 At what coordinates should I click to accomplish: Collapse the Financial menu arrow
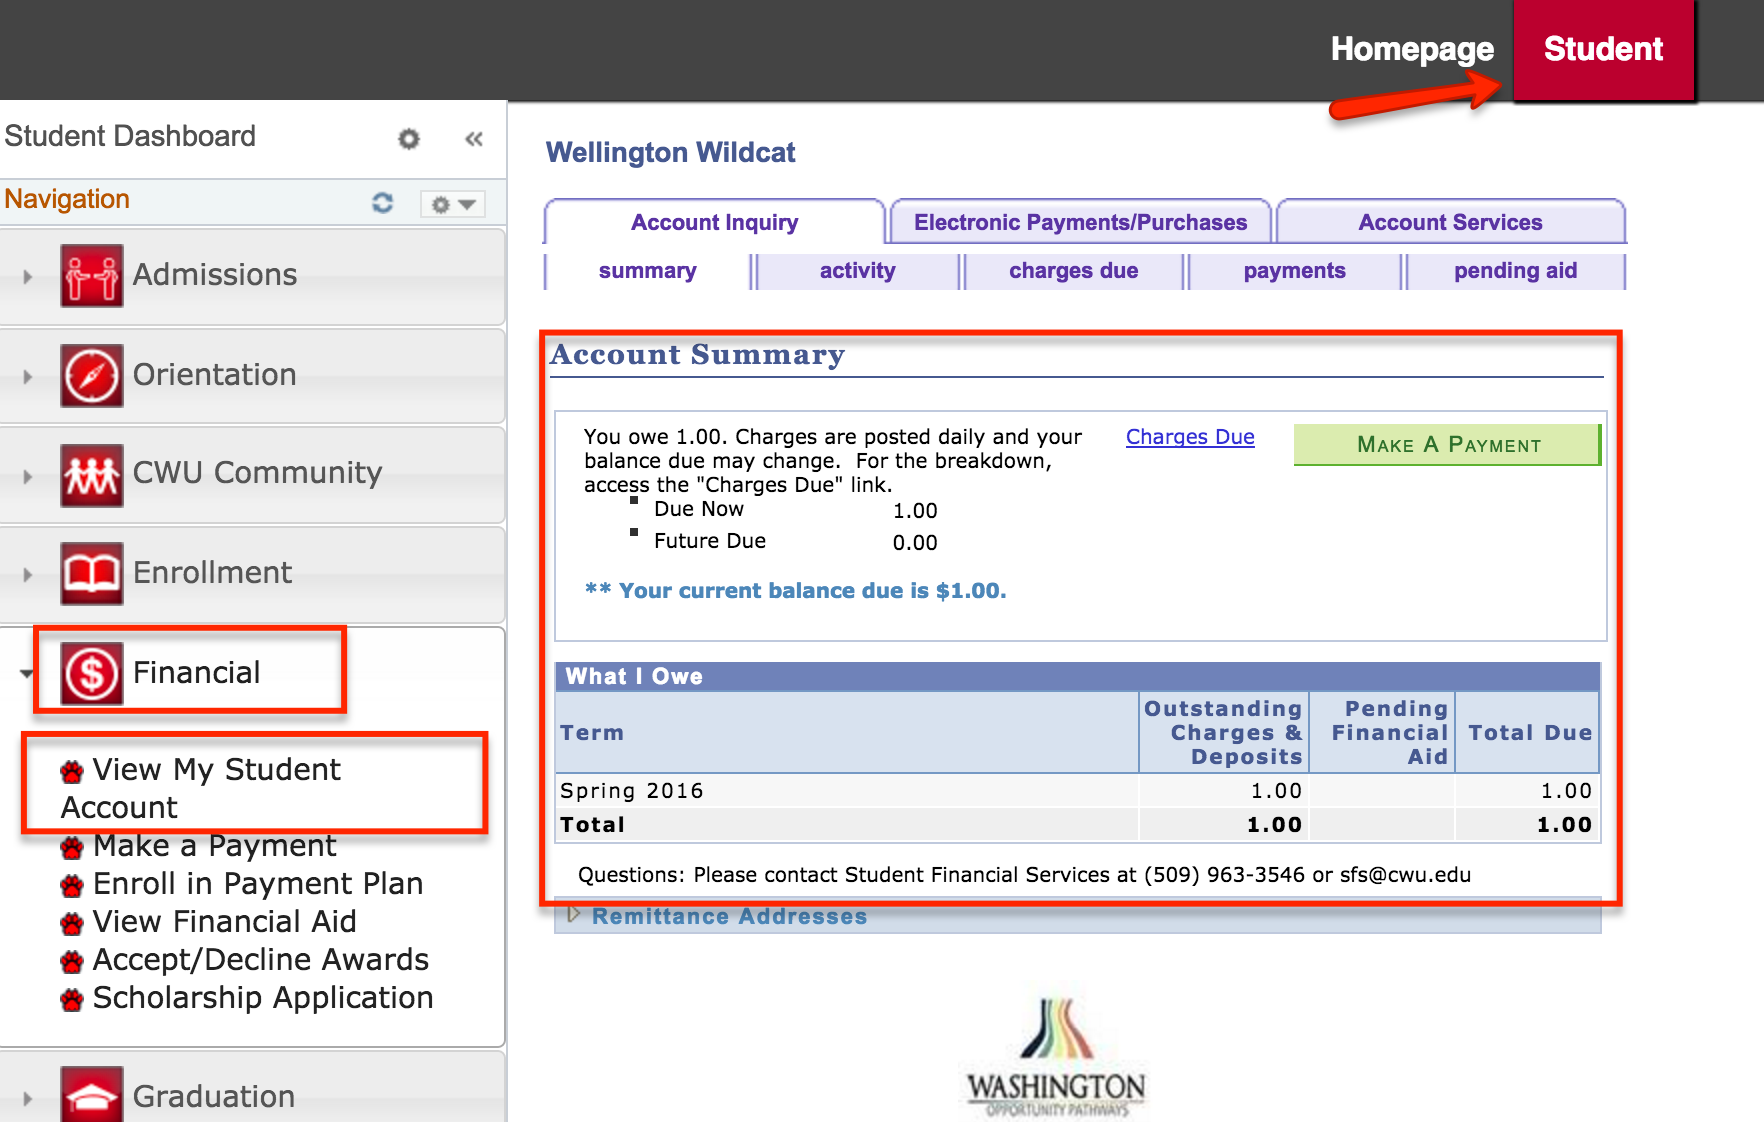(26, 674)
